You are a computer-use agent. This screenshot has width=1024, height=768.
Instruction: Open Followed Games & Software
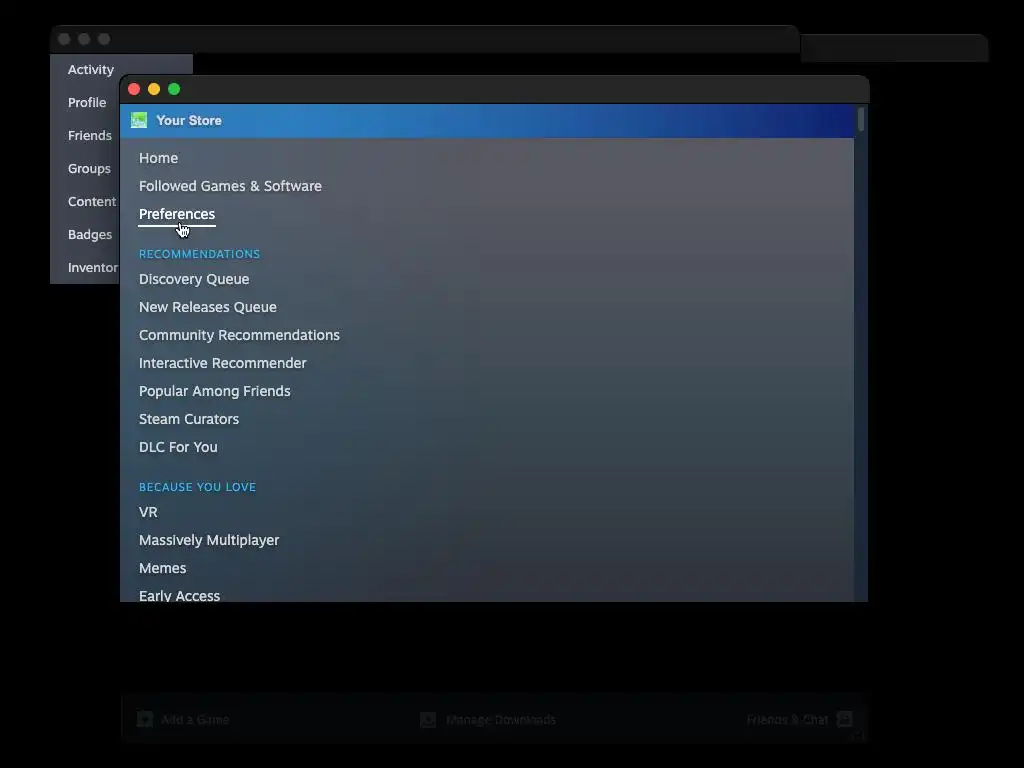pyautogui.click(x=230, y=186)
